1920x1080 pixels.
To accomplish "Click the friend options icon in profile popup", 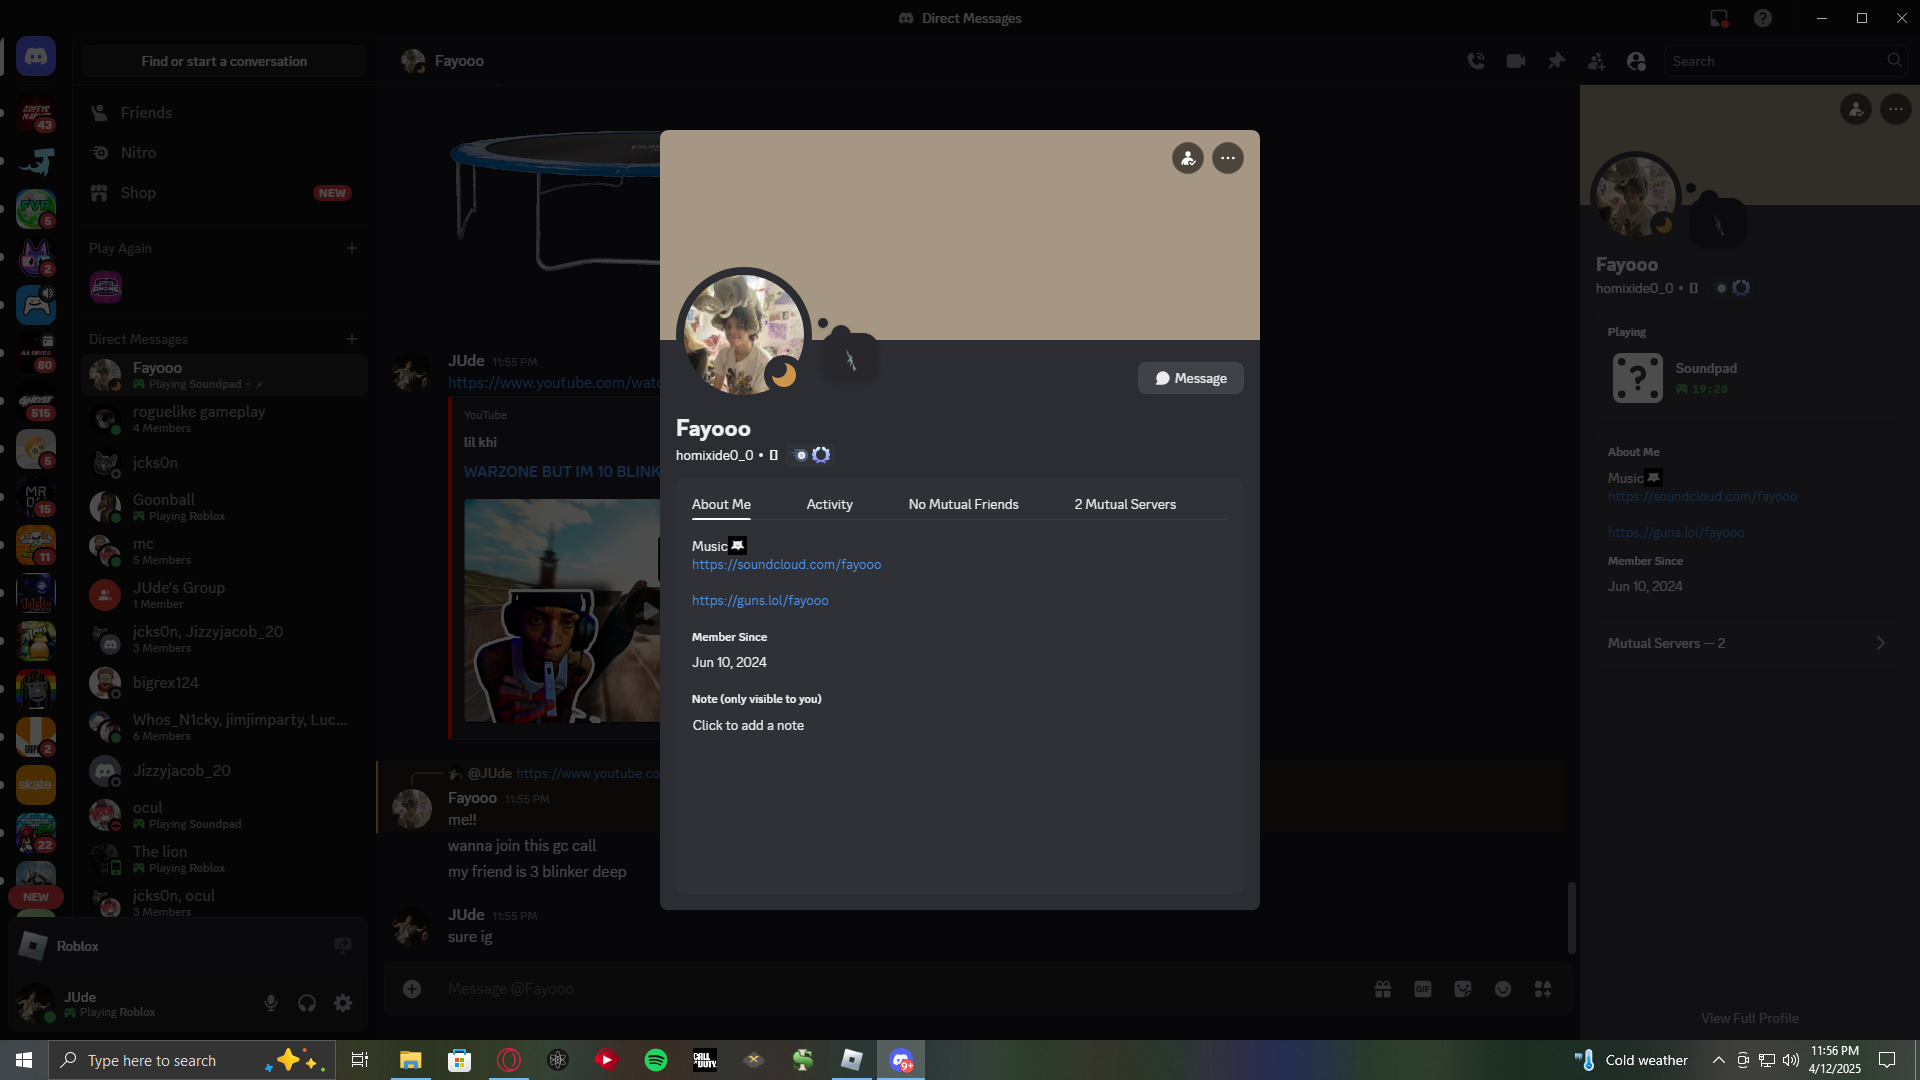I will point(1188,158).
